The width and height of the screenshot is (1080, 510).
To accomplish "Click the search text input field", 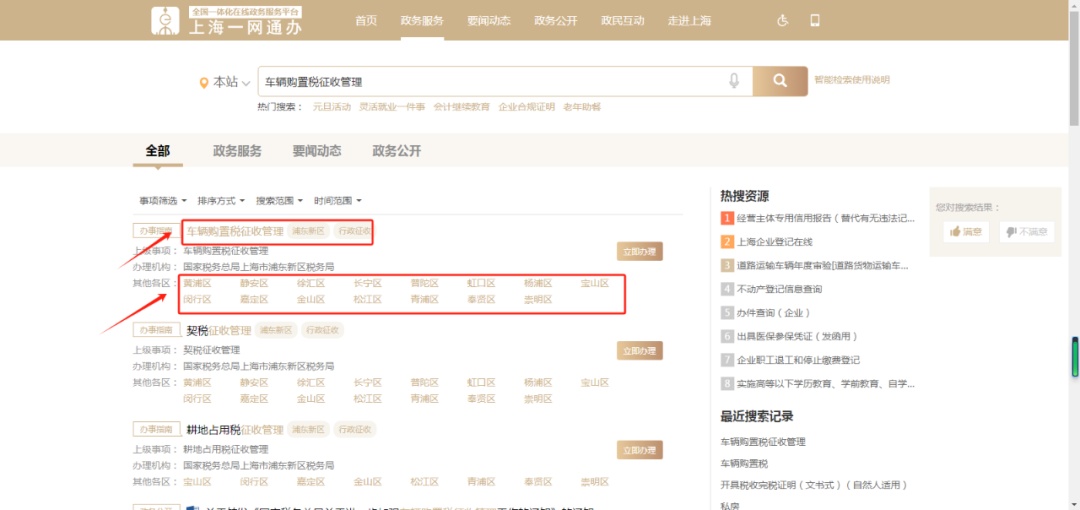I will tap(490, 82).
